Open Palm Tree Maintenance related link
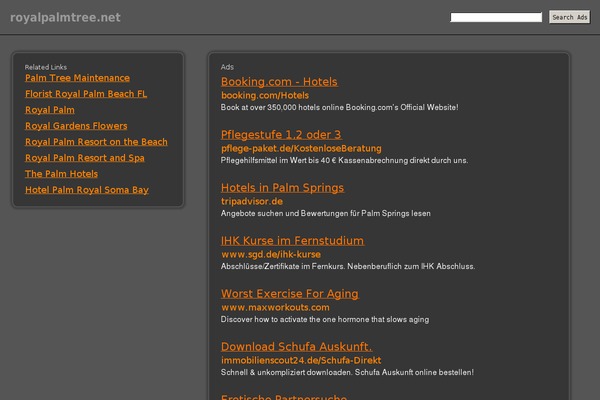Image resolution: width=600 pixels, height=400 pixels. tap(77, 78)
